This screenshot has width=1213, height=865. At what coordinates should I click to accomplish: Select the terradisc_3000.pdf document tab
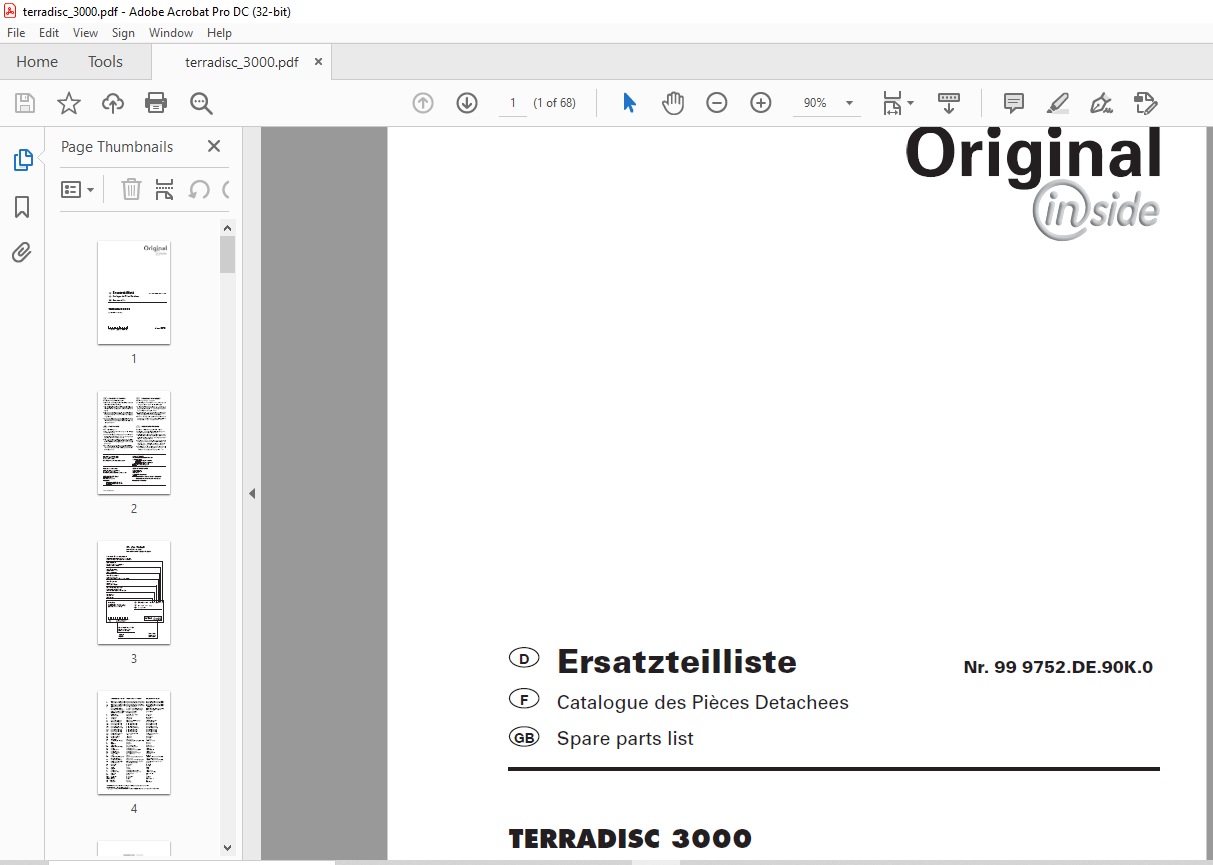click(x=241, y=62)
